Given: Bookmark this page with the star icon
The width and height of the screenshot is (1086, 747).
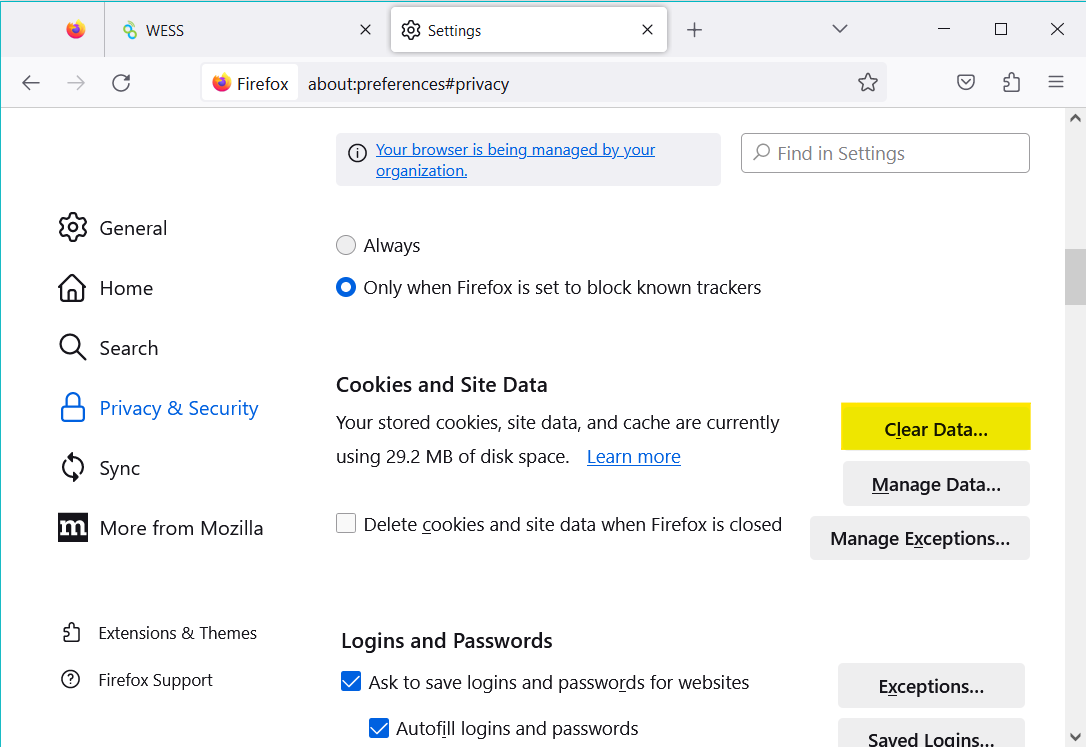Looking at the screenshot, I should pyautogui.click(x=867, y=83).
